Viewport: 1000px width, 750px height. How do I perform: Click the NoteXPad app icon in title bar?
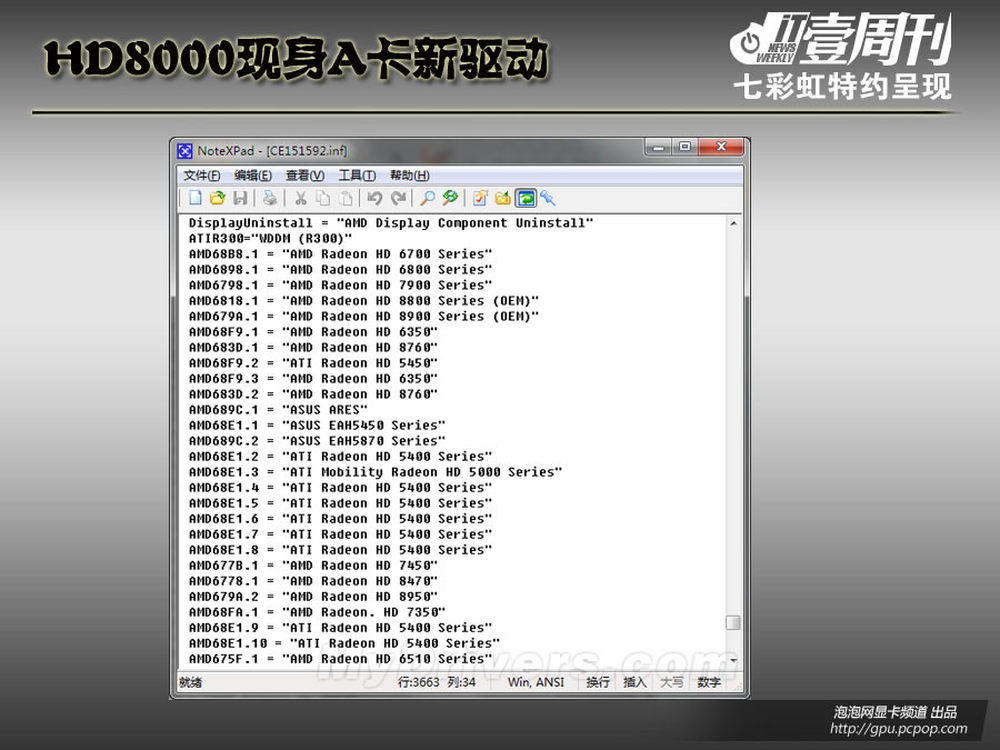[x=185, y=151]
